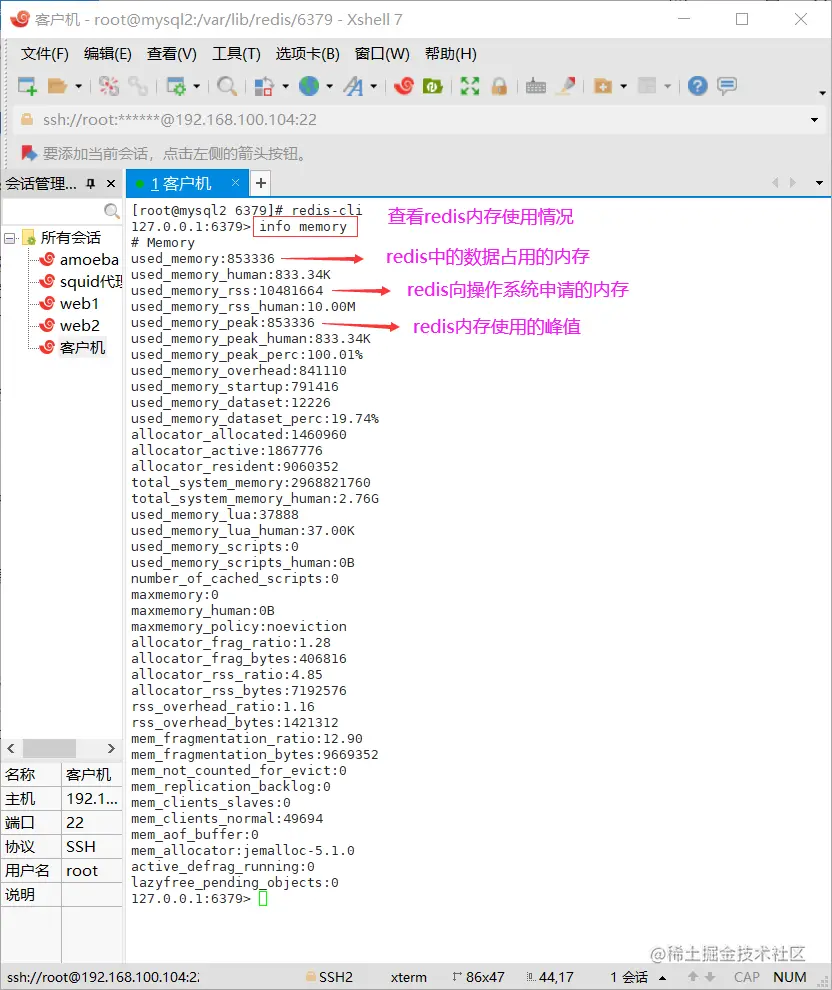
Task: Click session tree right scroll arrow
Action: [x=111, y=748]
